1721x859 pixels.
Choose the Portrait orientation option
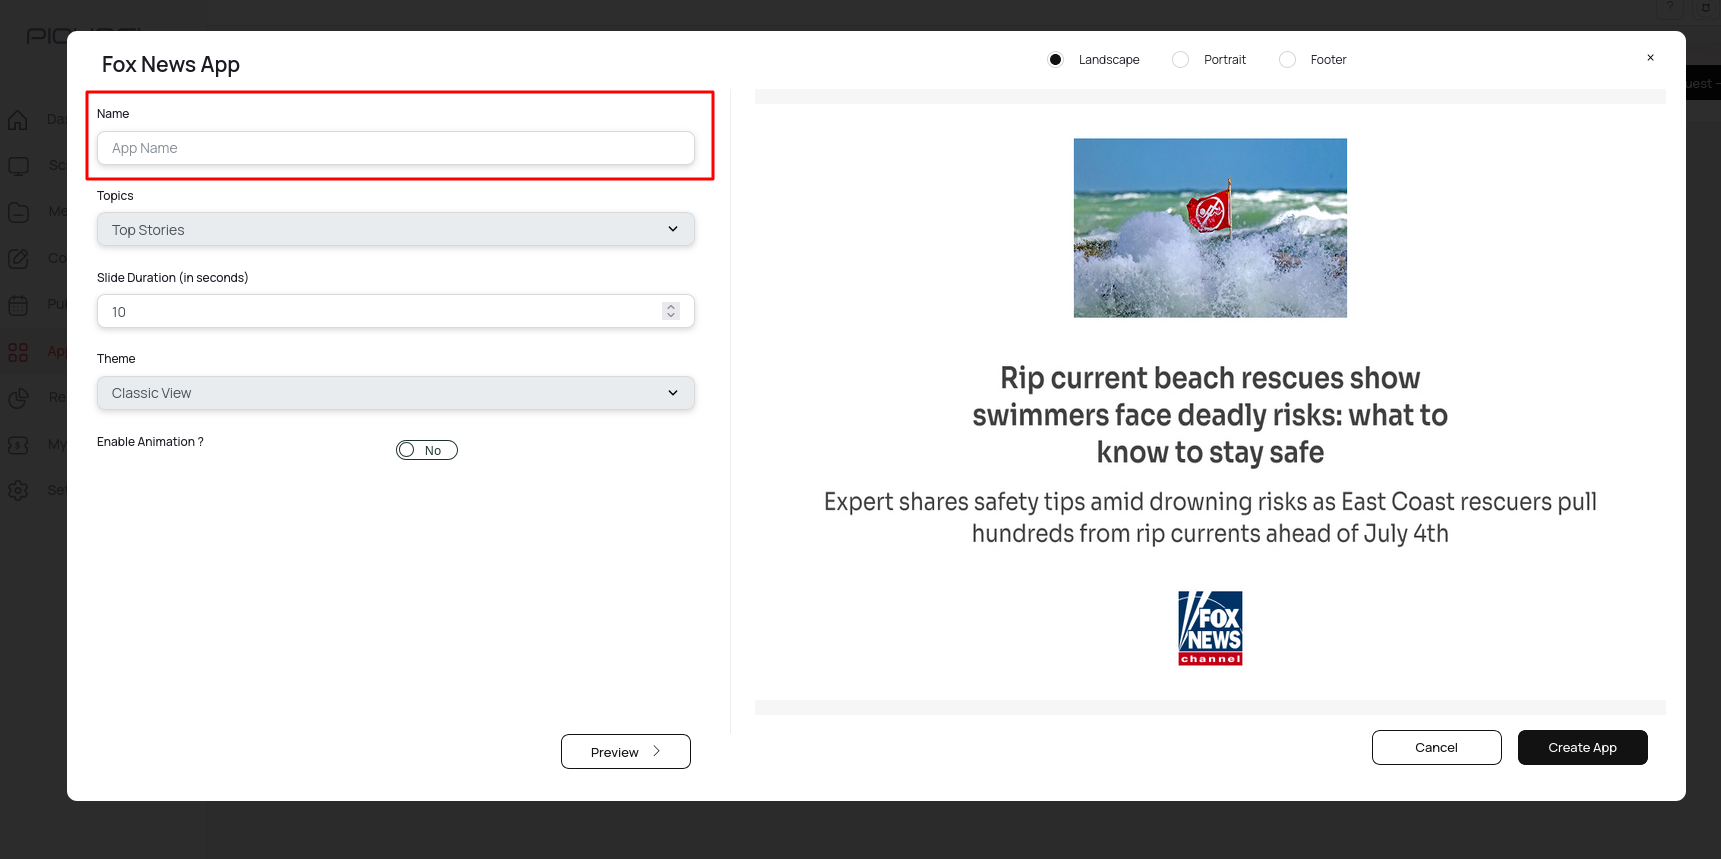coord(1181,60)
